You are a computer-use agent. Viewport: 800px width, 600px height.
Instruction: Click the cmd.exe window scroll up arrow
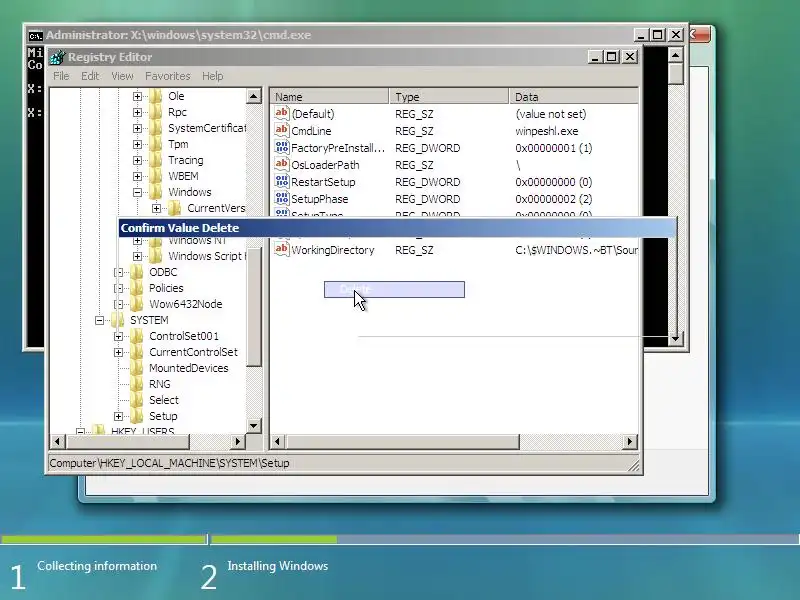coord(676,55)
